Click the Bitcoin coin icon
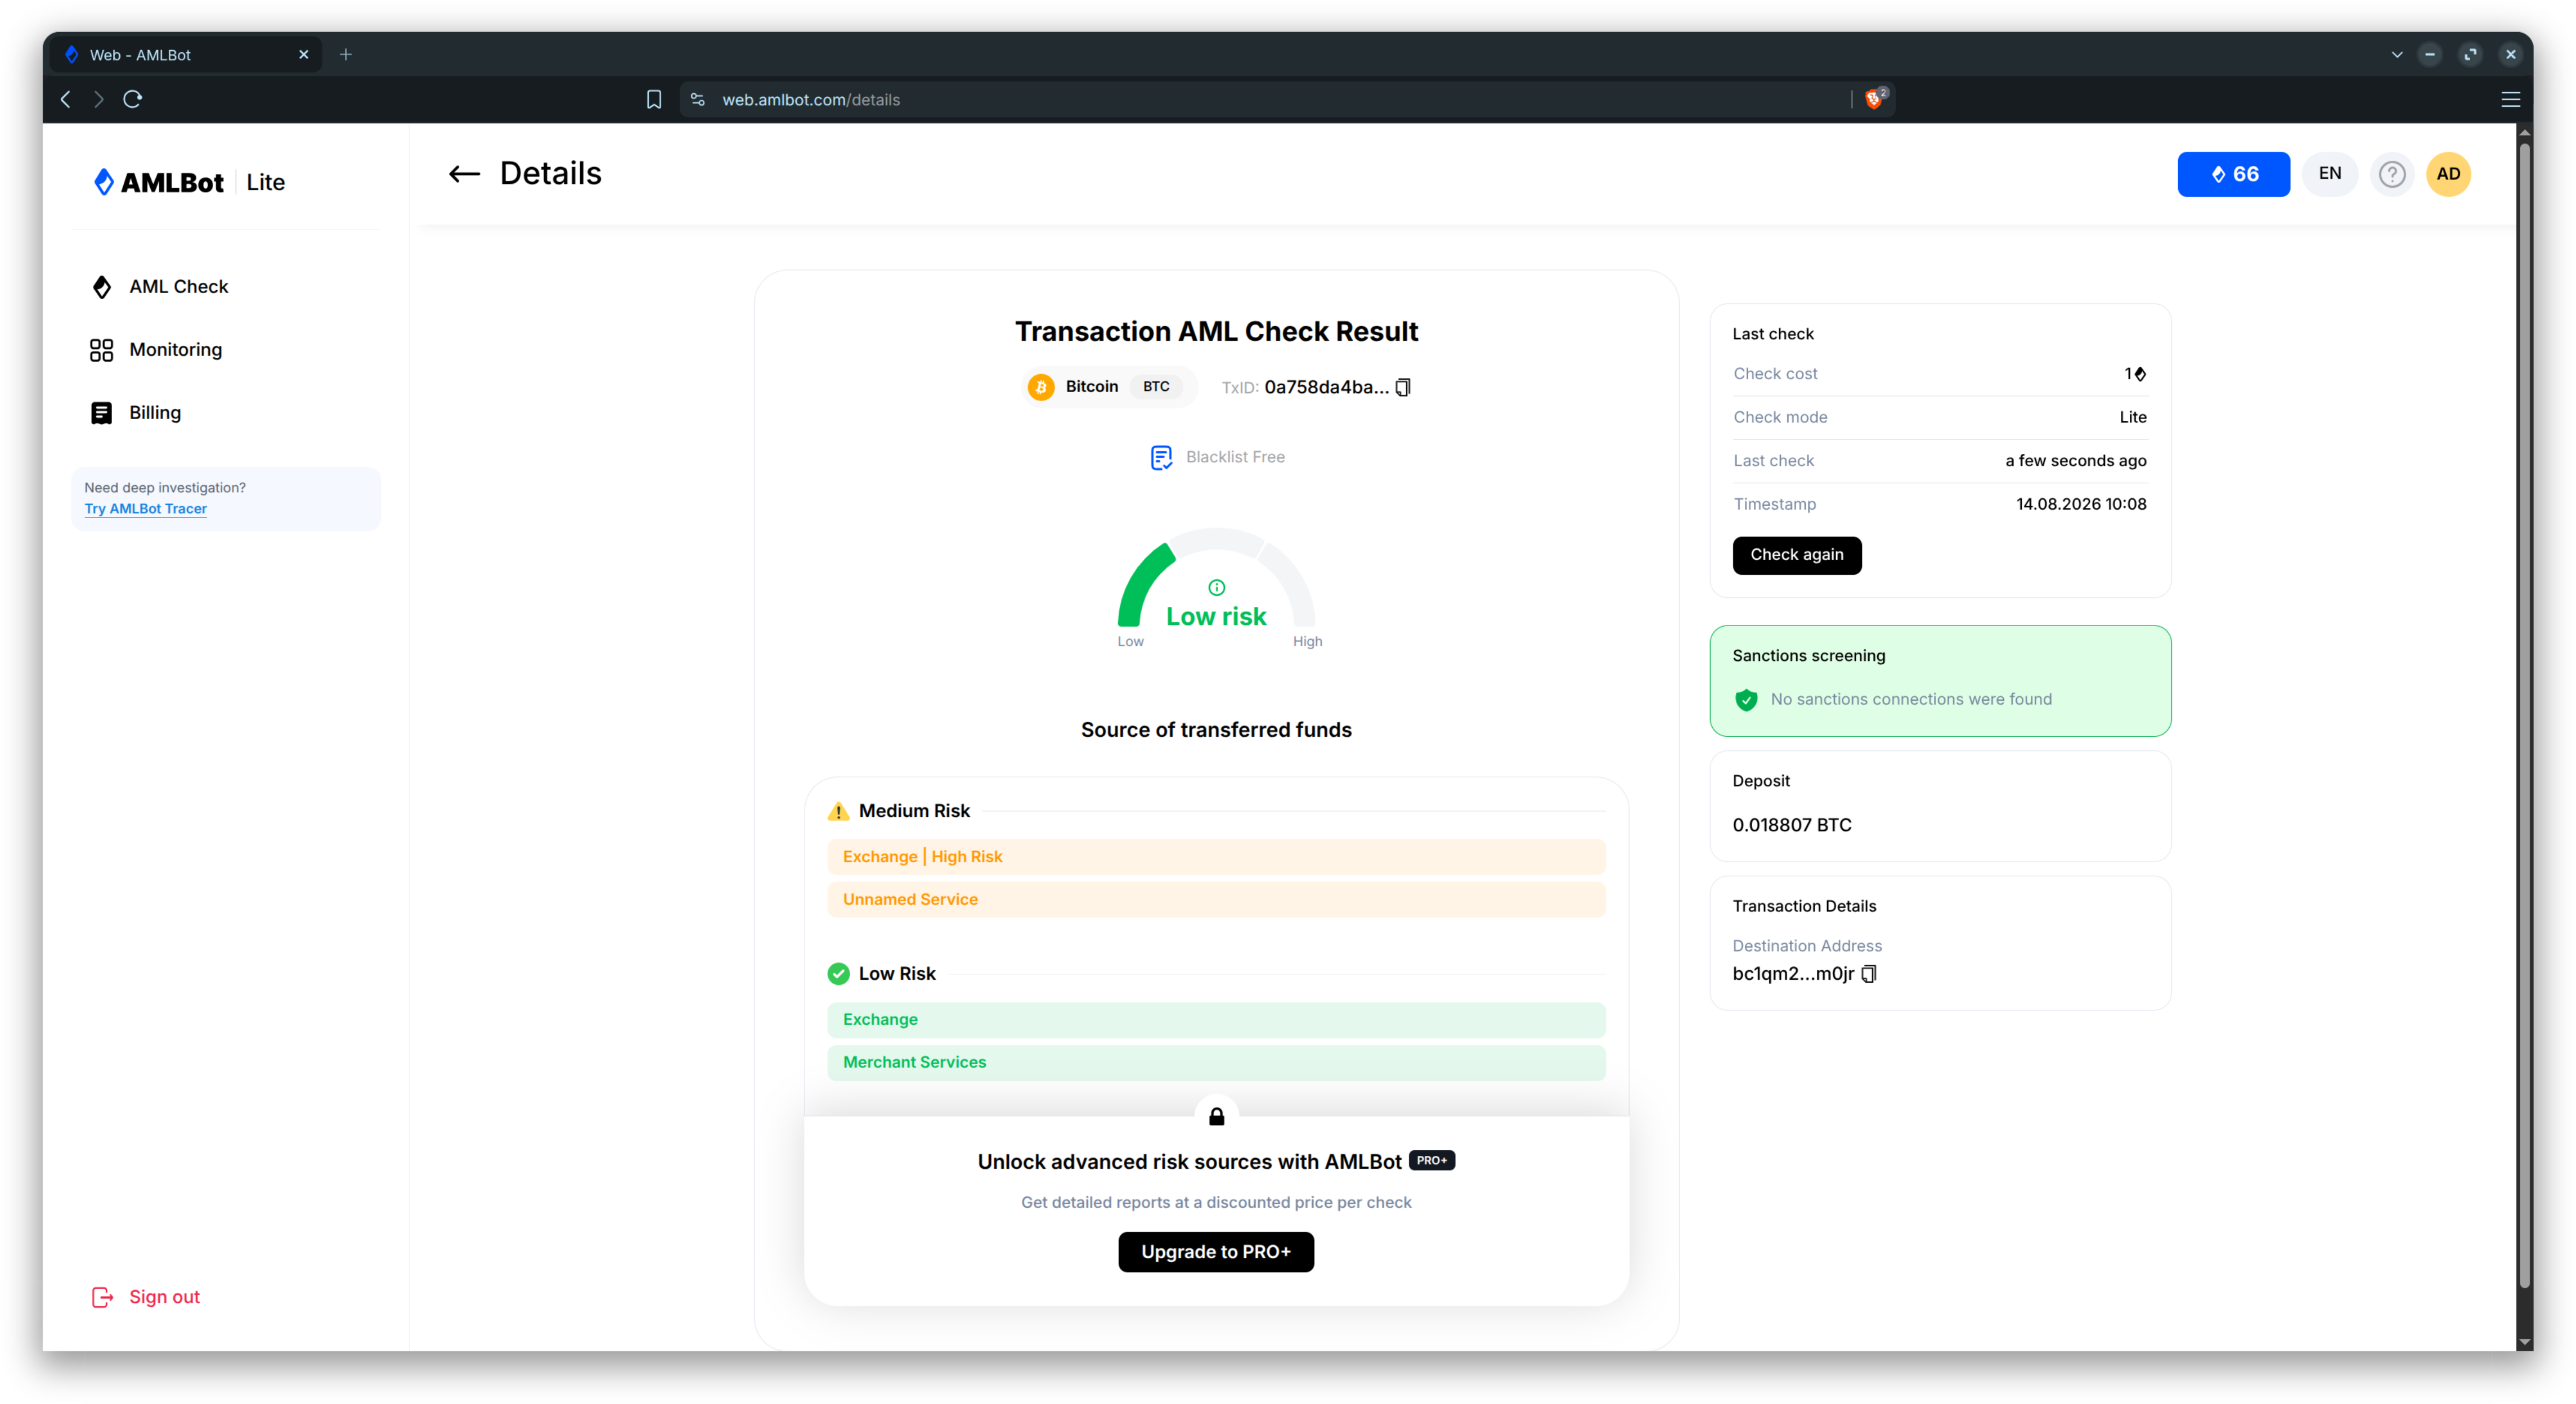 click(1041, 387)
